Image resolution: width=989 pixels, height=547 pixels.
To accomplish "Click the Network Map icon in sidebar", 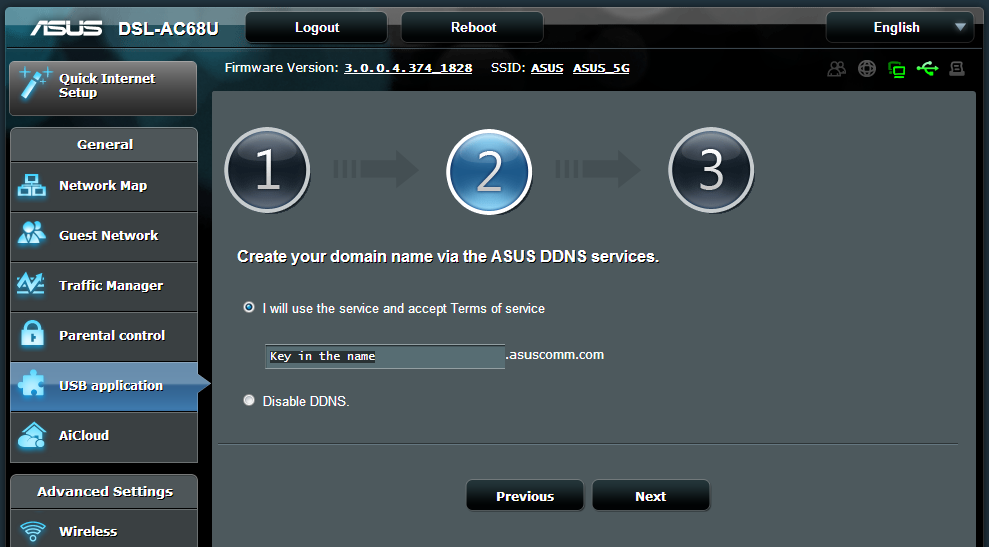I will (32, 185).
